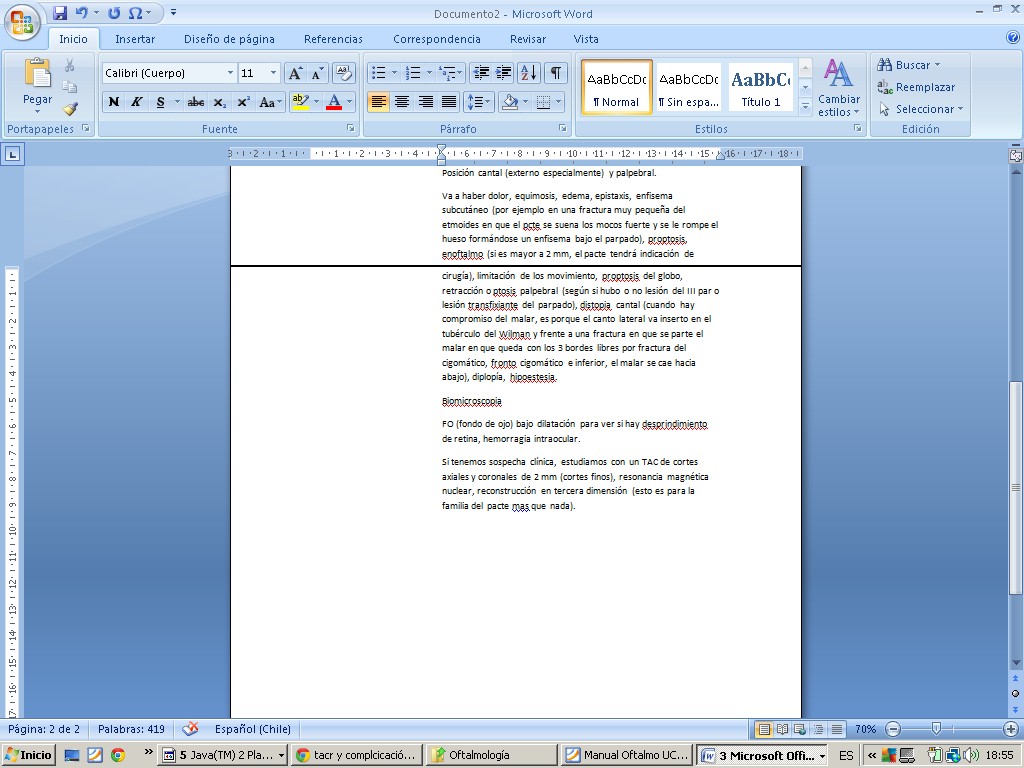Click the Sort paragraph icon

[529, 73]
